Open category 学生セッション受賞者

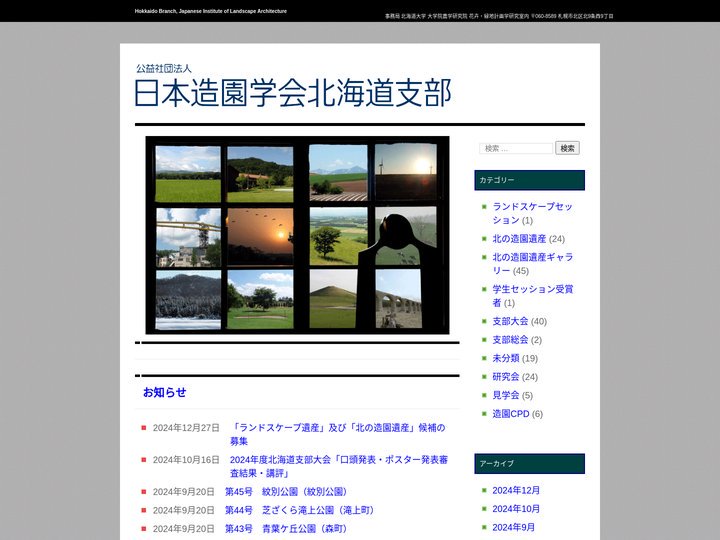(x=532, y=296)
